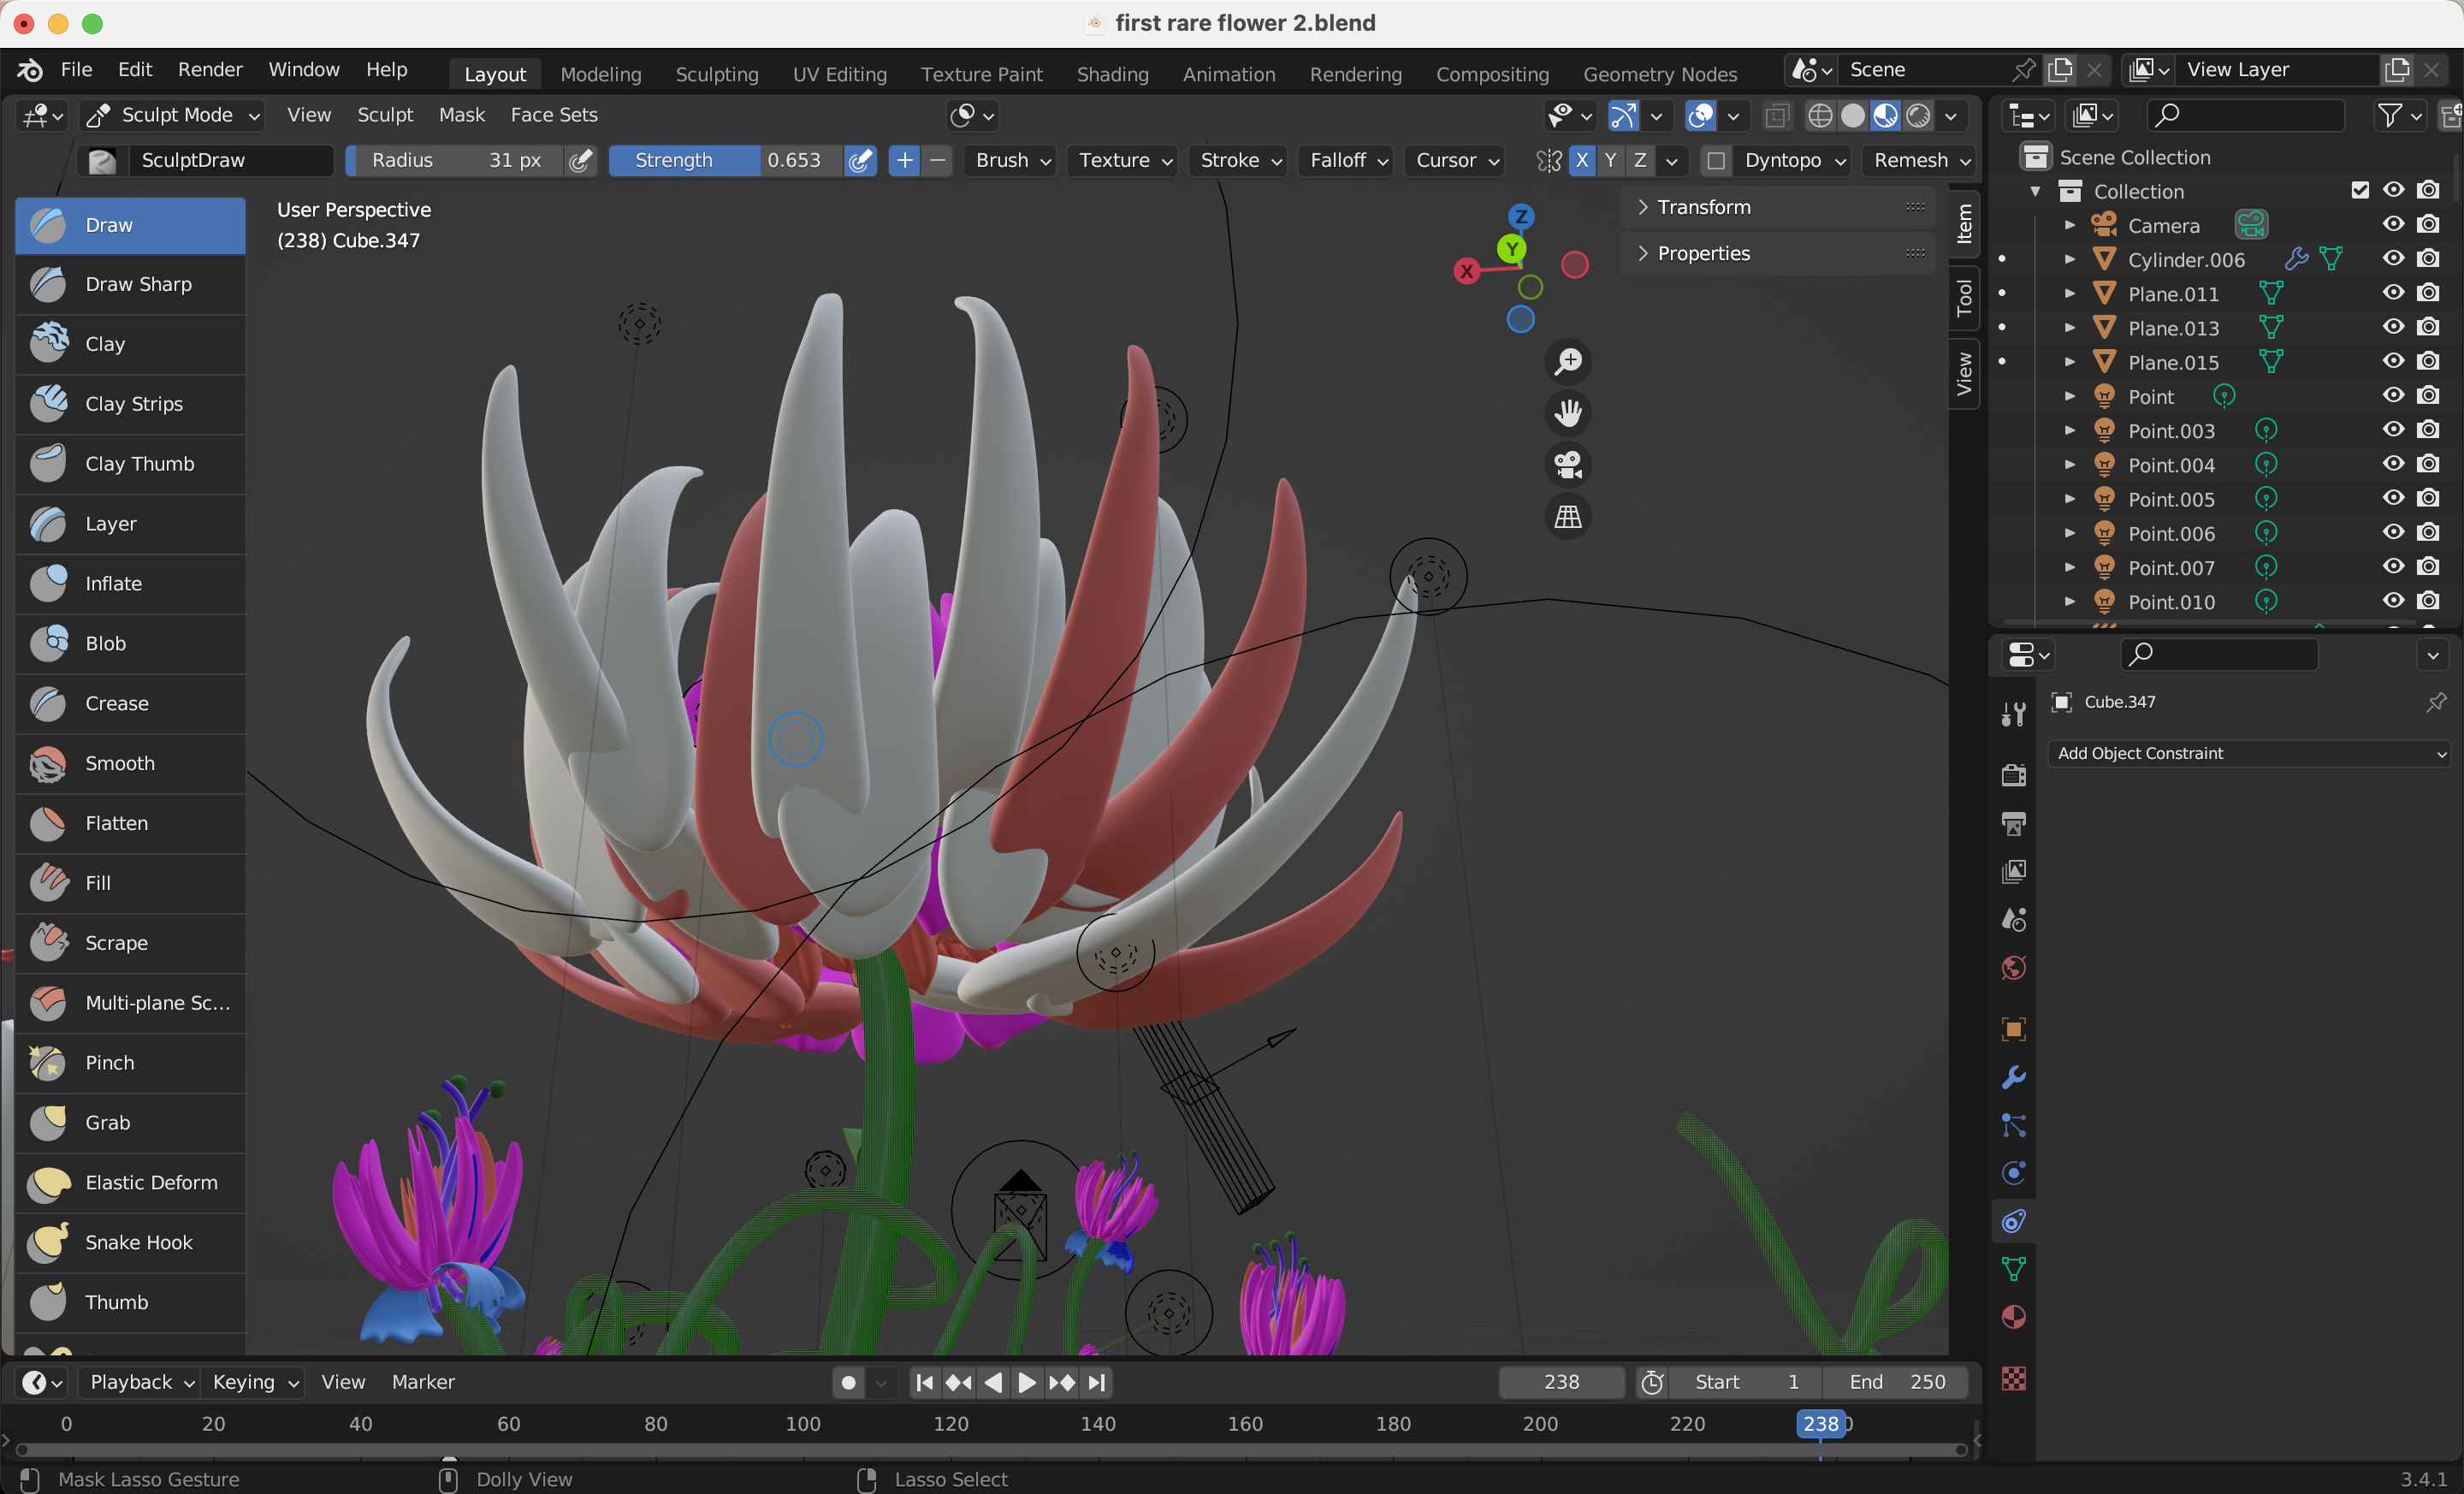The image size is (2464, 1494).
Task: Hide Cylinder.006 using its eye icon
Action: 2392,259
